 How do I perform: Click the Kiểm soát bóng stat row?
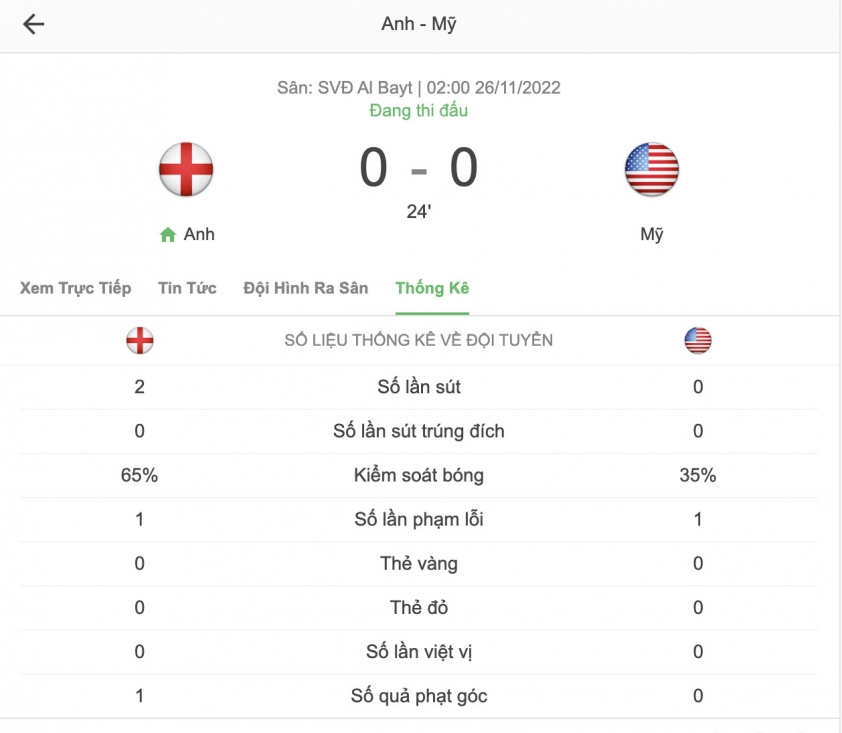click(419, 475)
